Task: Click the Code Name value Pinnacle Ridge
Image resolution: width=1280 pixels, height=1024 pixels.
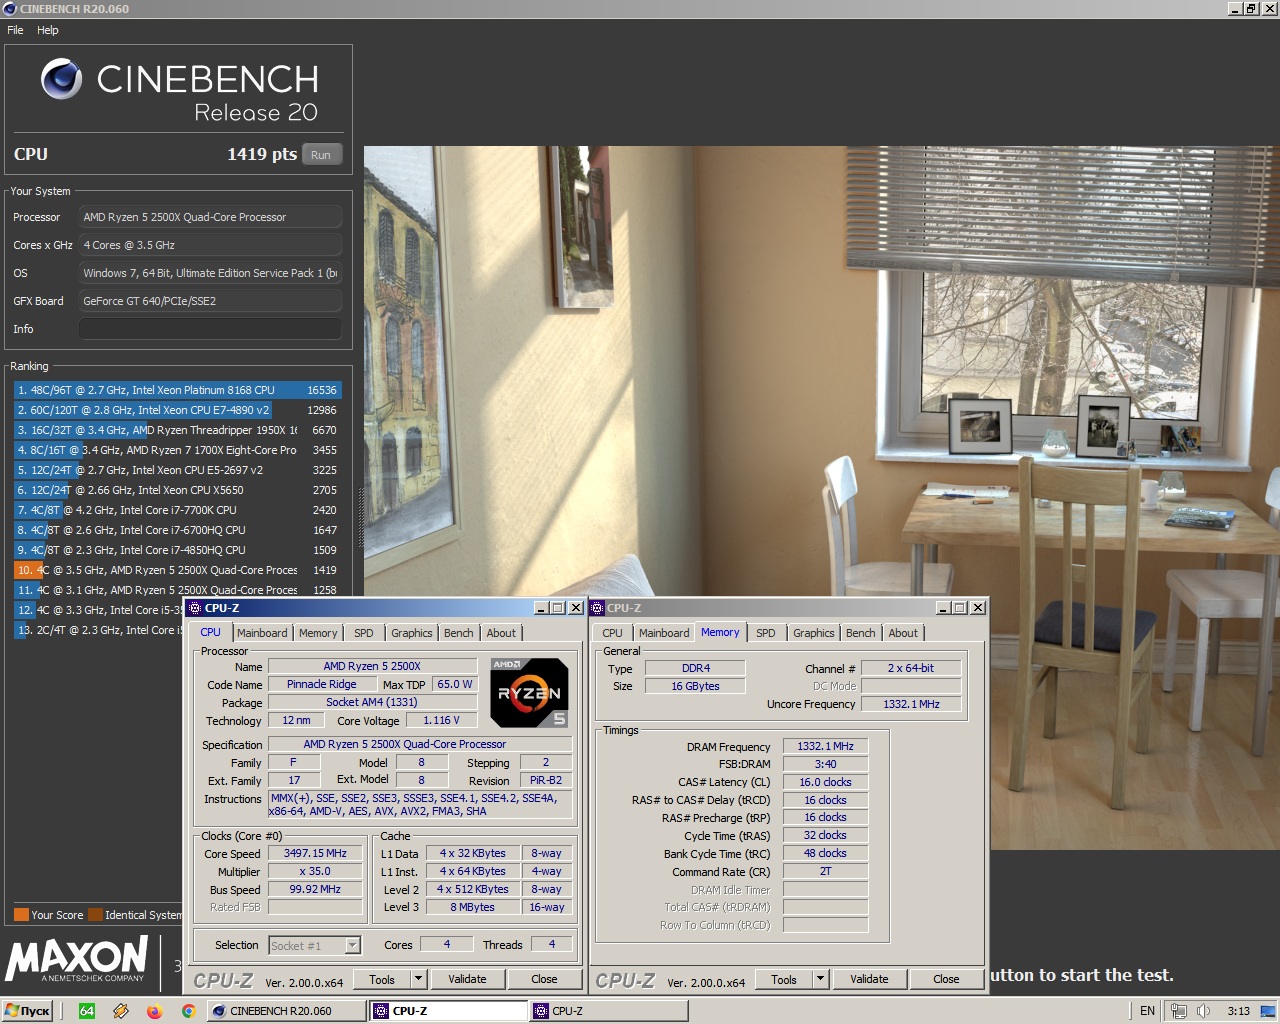Action: [321, 685]
